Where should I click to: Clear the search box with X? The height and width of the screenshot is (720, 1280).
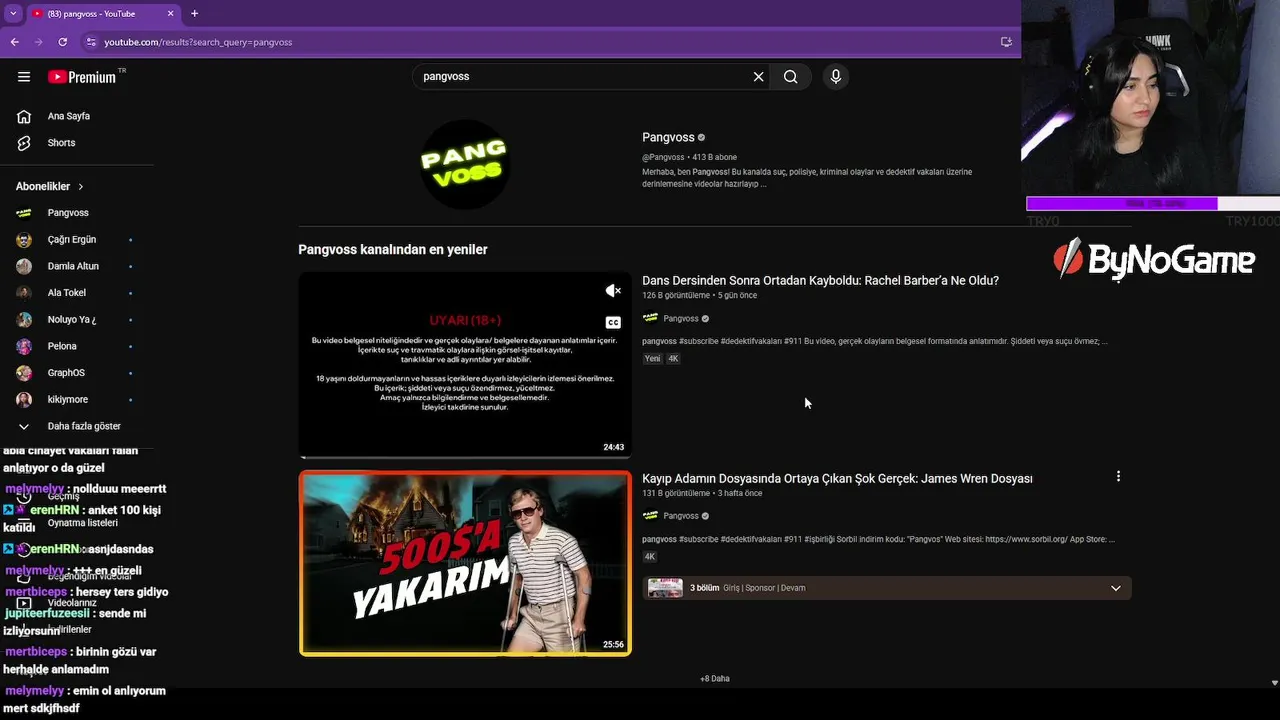[x=758, y=77]
